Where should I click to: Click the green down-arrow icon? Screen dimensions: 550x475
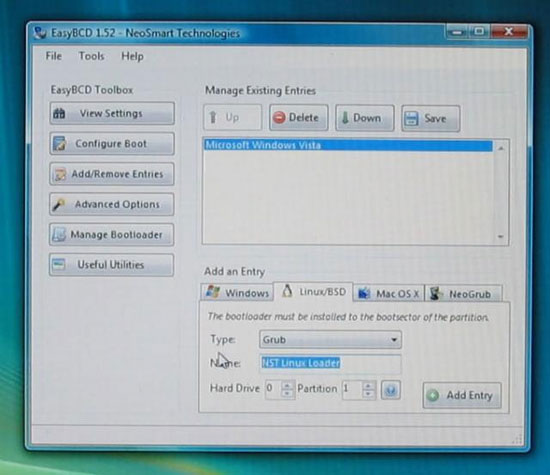345,118
